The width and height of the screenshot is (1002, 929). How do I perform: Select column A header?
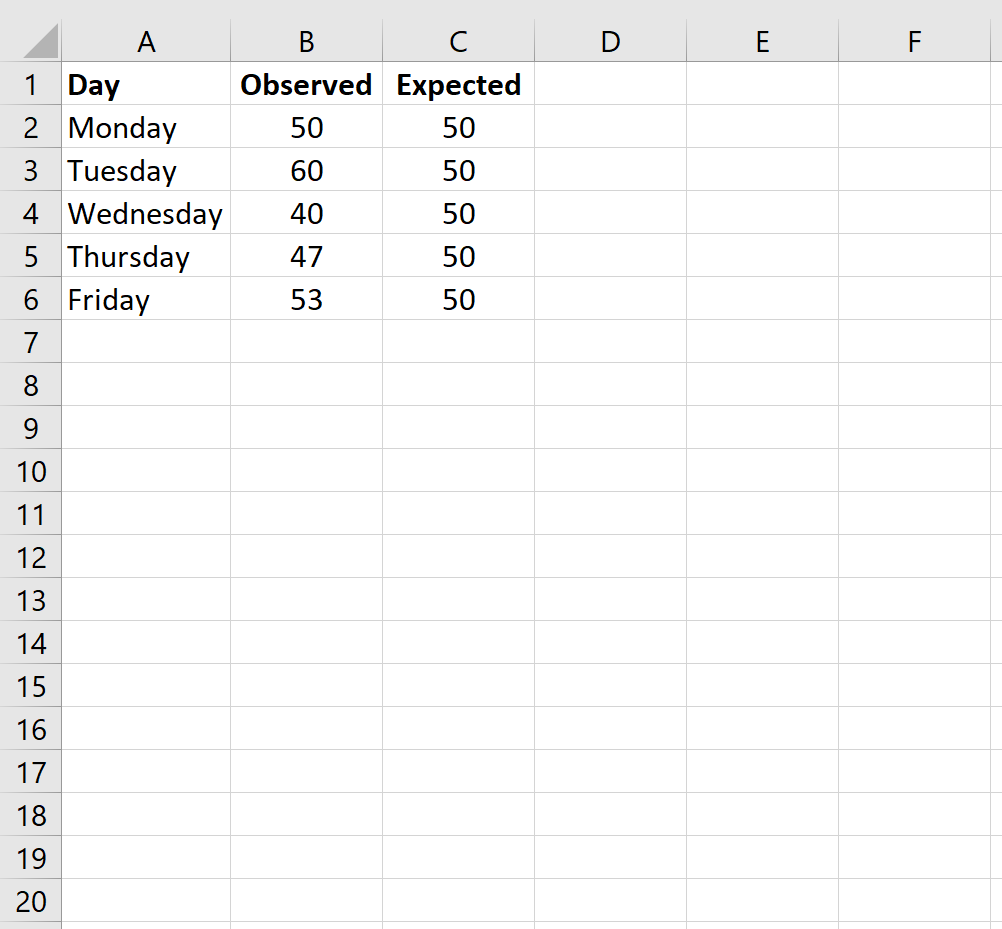[x=146, y=42]
